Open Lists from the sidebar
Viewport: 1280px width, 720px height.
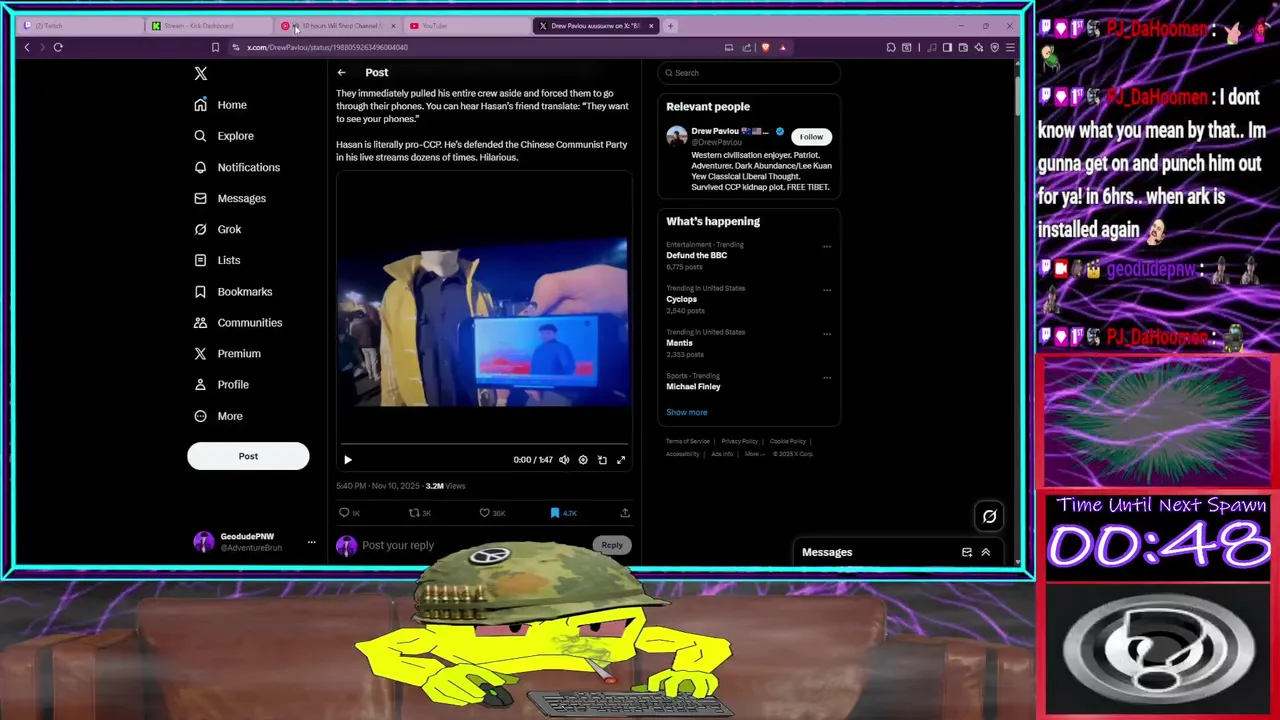coord(216,260)
